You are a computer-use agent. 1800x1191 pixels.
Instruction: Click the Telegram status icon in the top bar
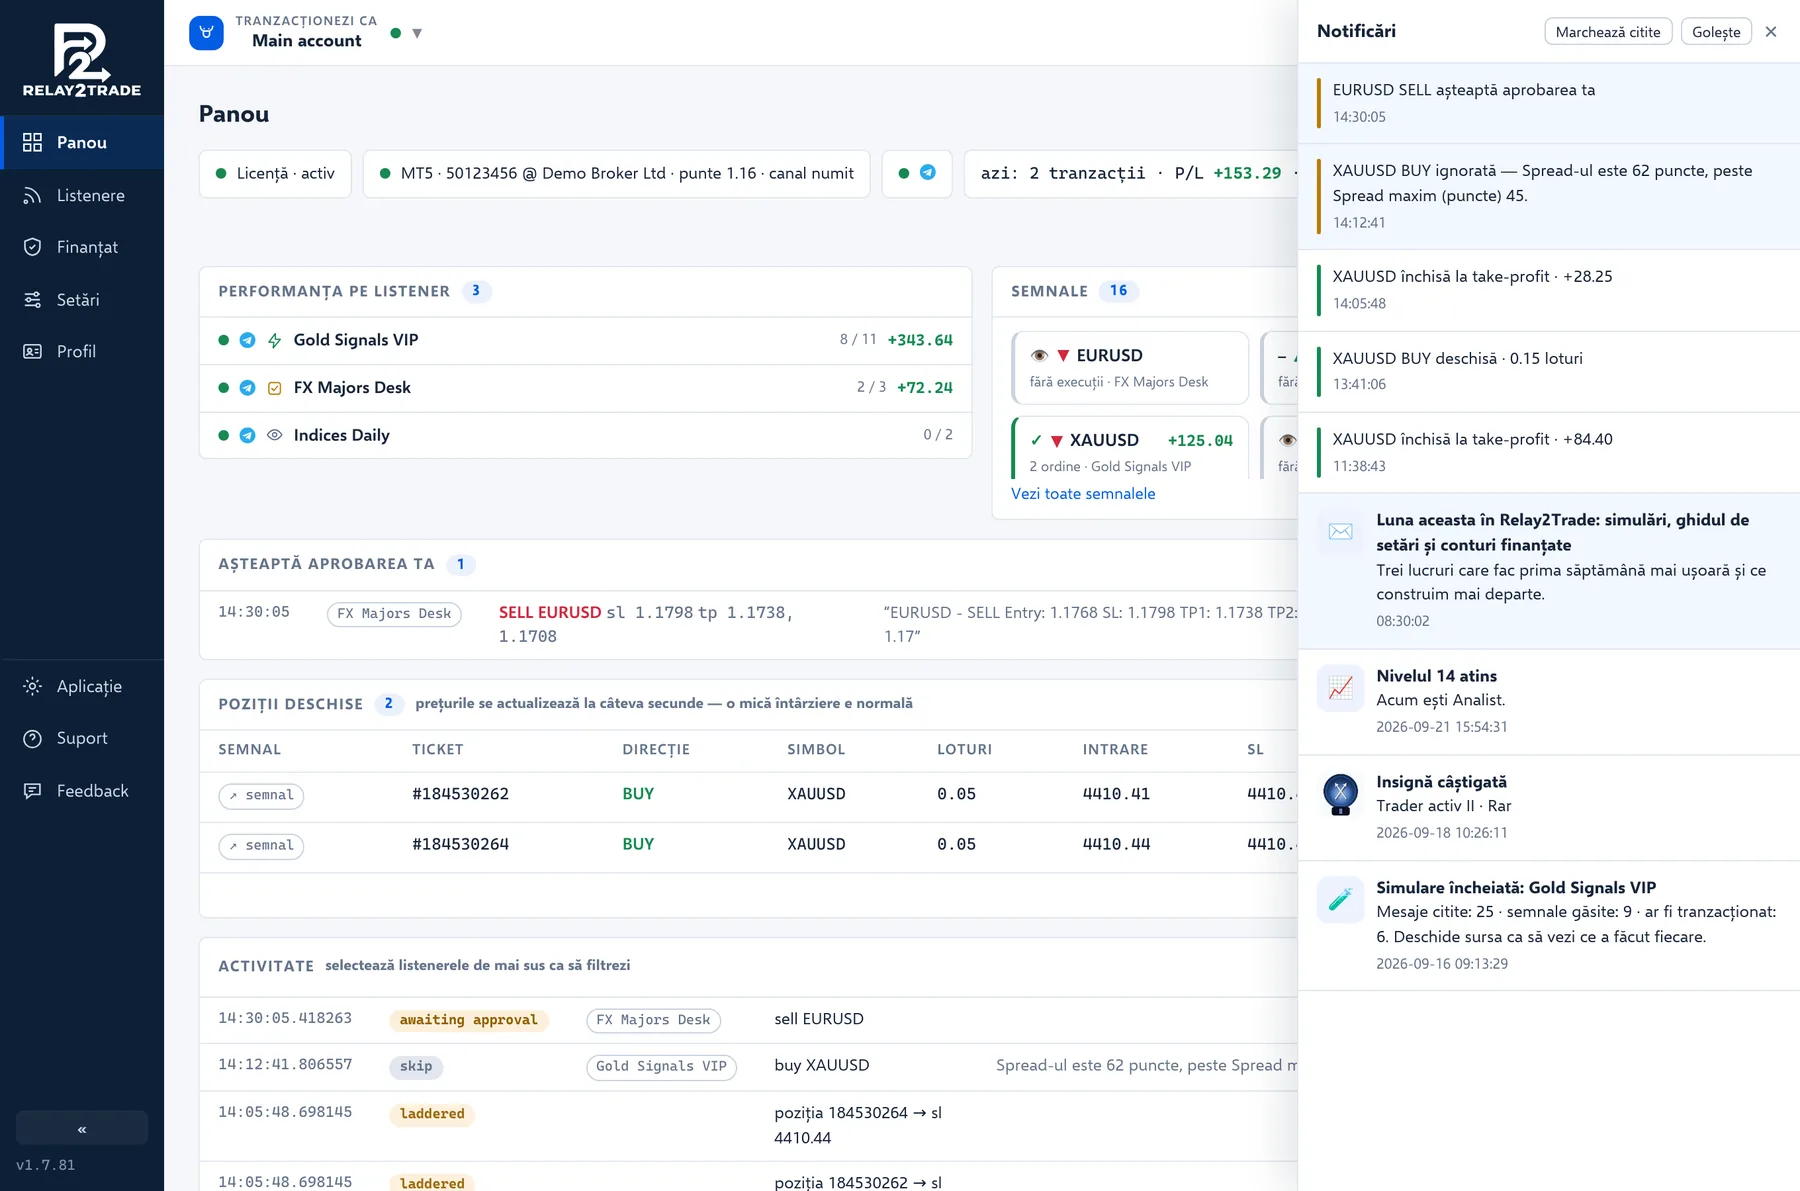click(x=928, y=173)
